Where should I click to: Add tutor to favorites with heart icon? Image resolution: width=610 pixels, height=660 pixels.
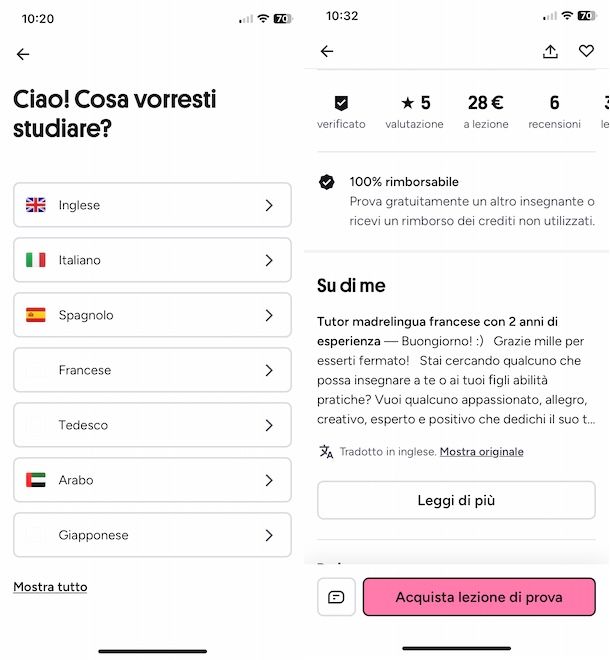(586, 51)
